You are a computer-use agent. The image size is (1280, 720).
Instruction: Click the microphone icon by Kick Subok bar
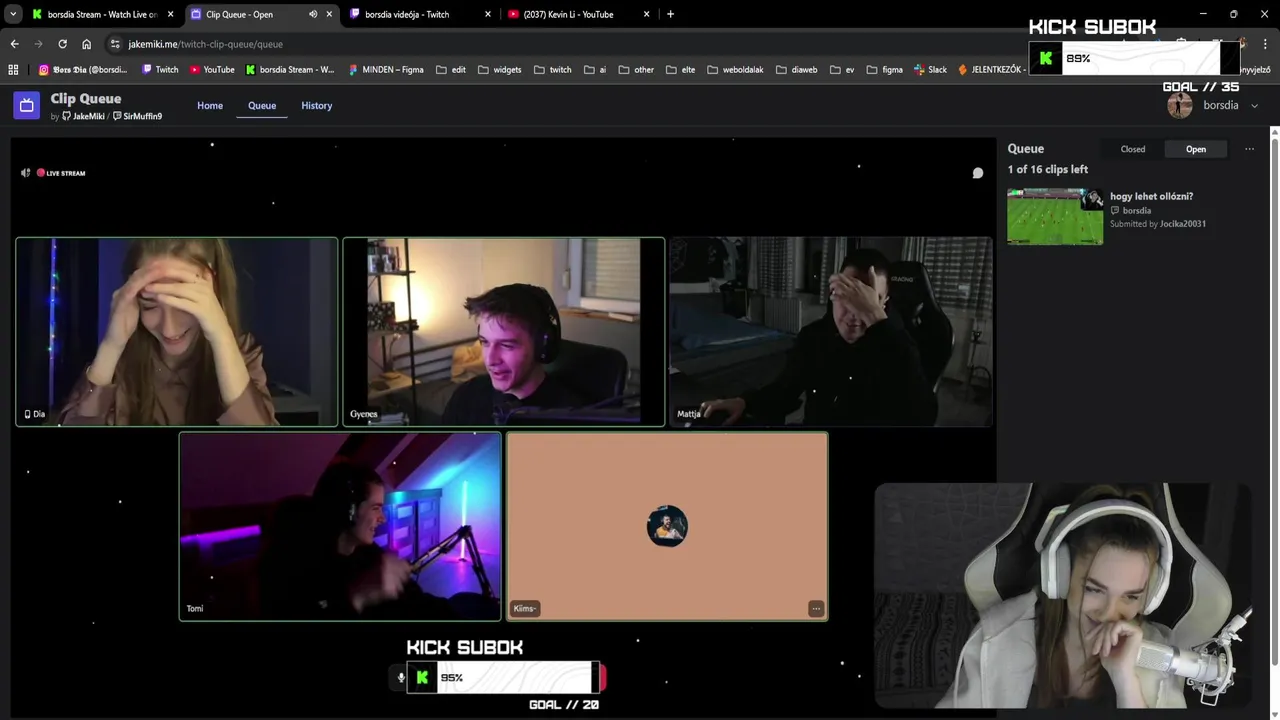(x=401, y=678)
